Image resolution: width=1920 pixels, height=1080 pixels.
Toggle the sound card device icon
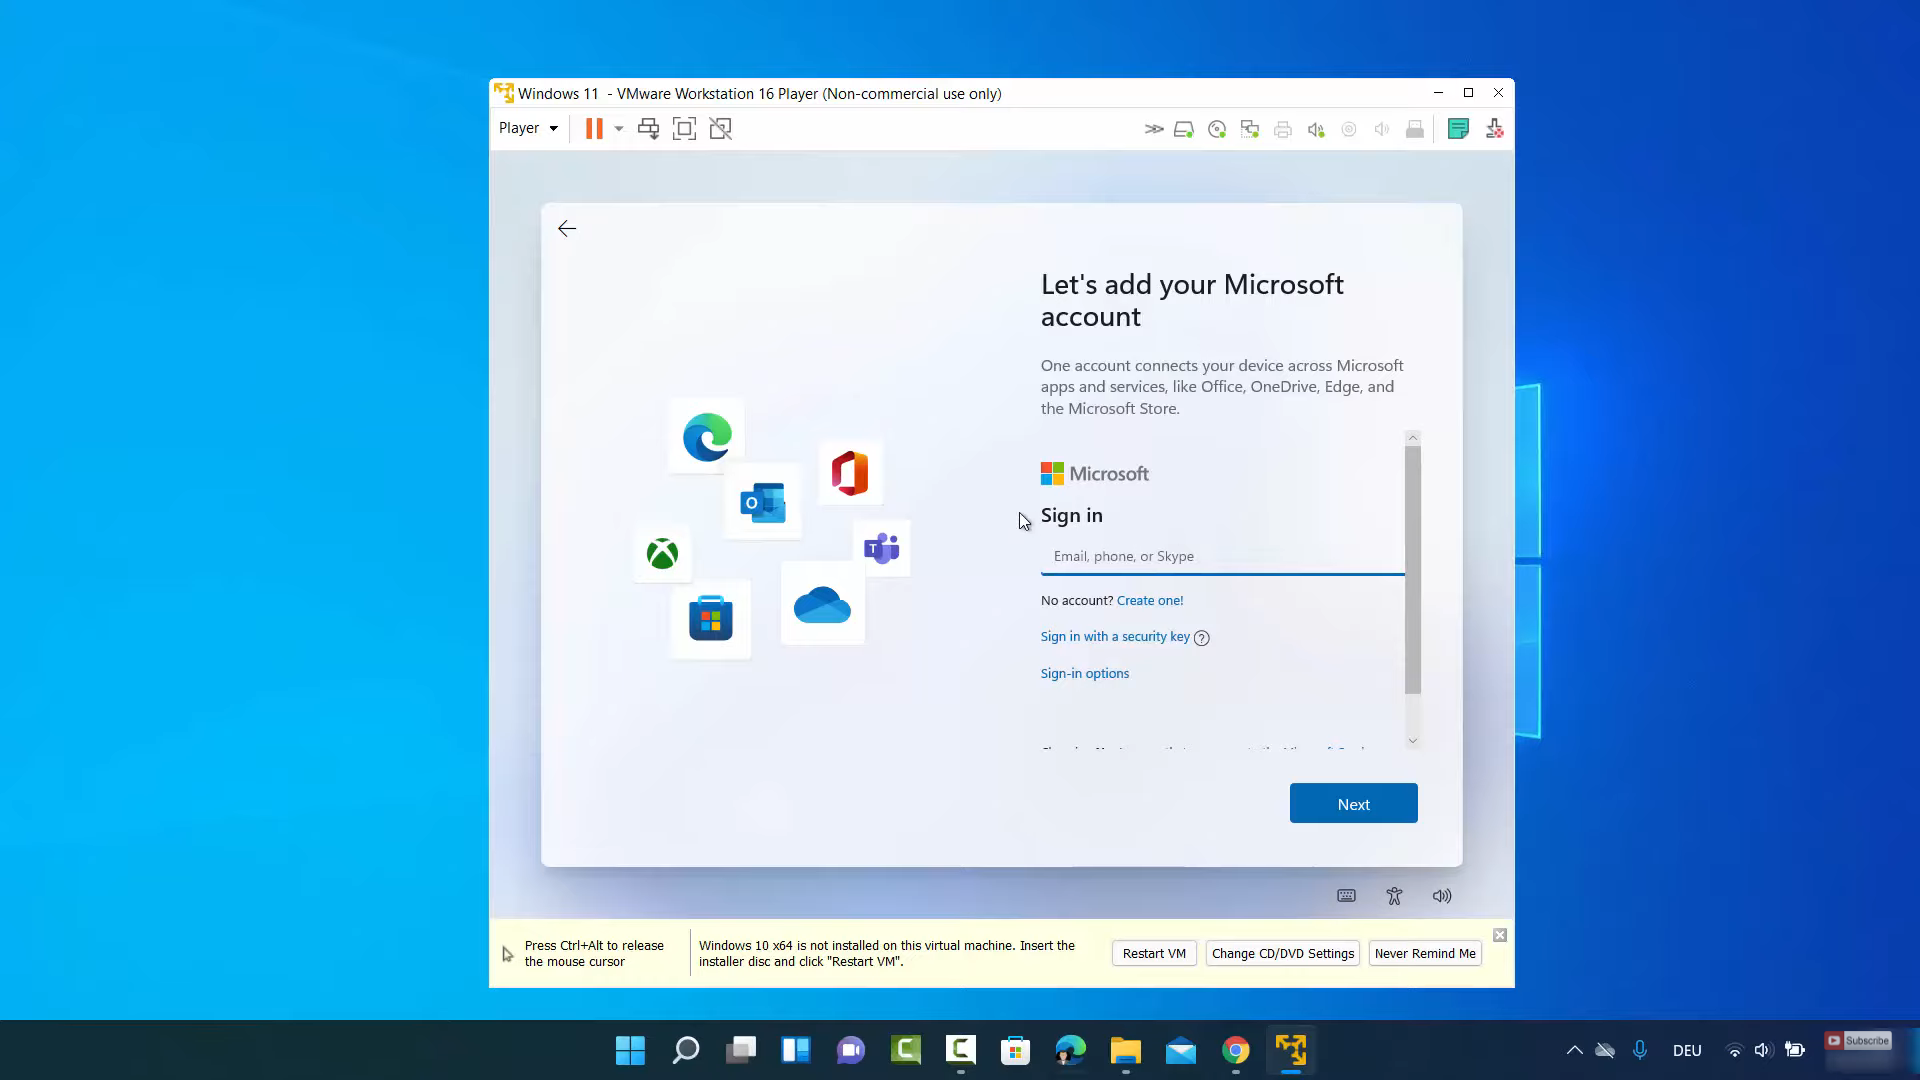tap(1316, 129)
